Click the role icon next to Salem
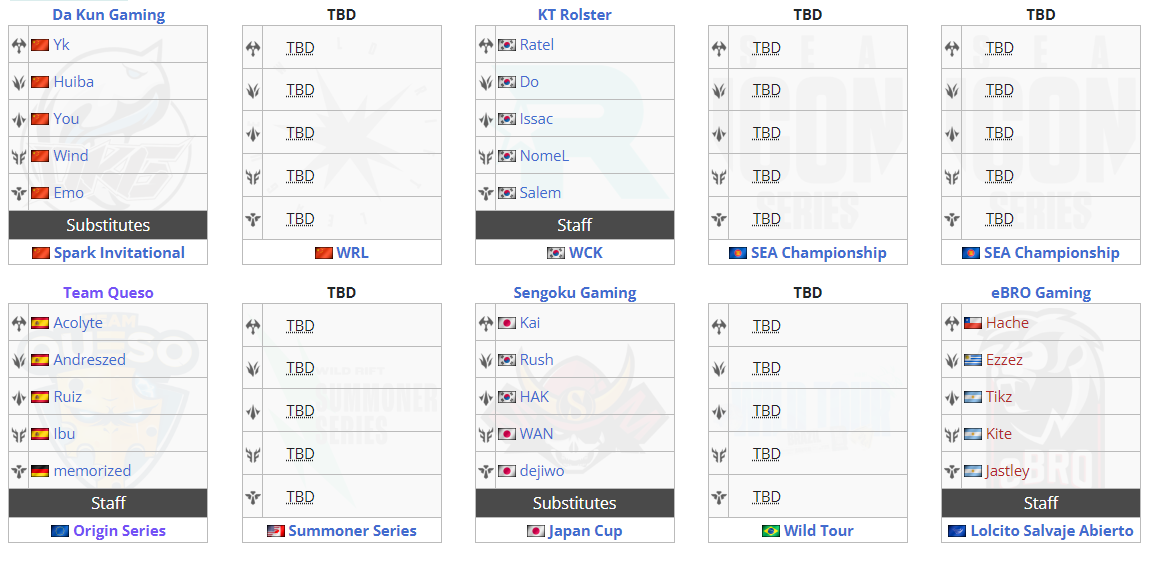 [x=485, y=193]
